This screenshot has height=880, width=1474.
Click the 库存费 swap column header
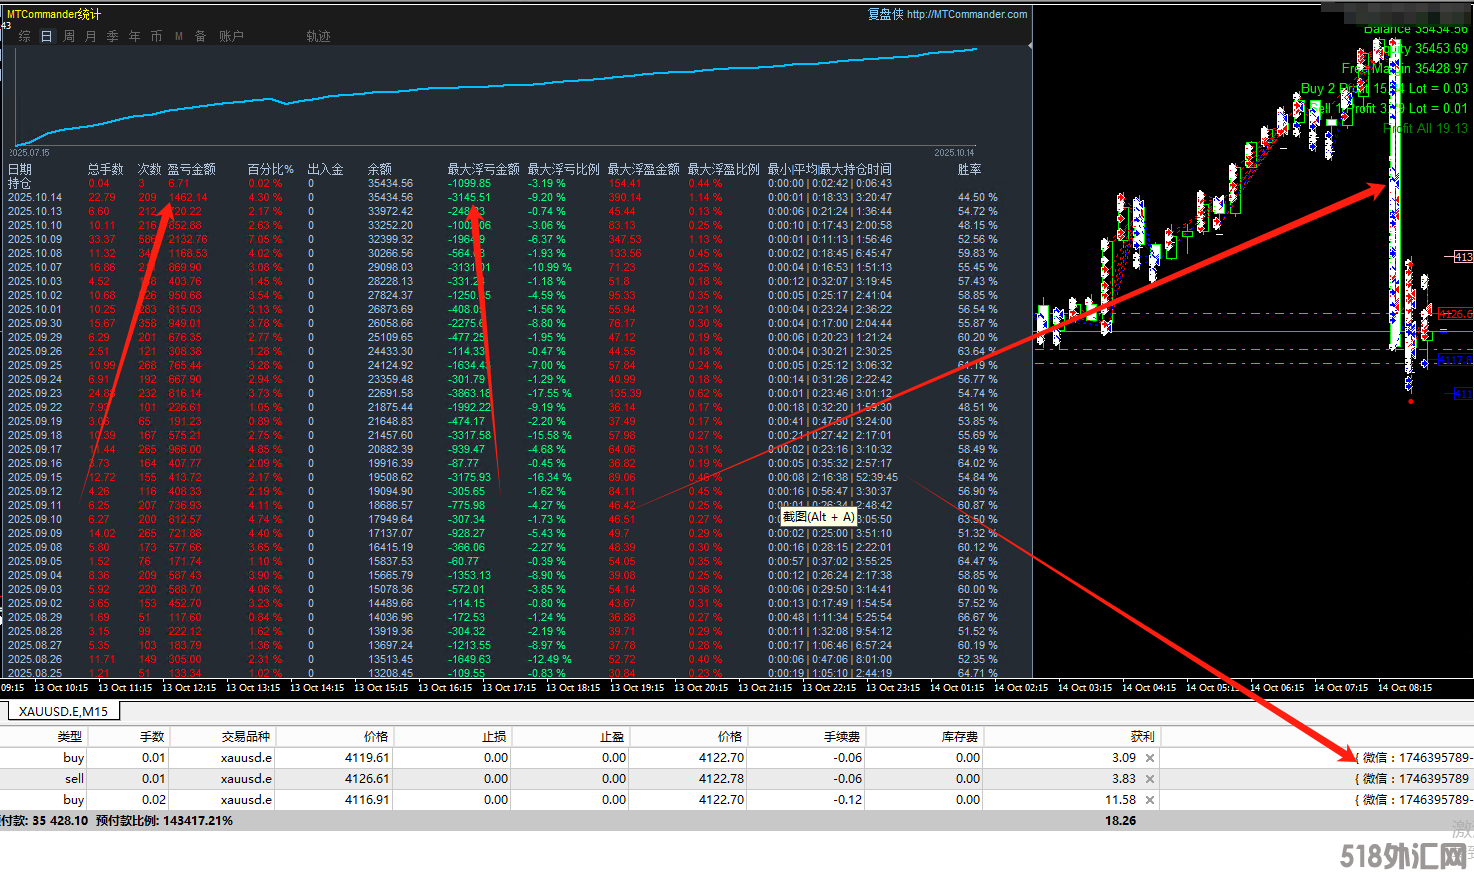[x=960, y=736]
